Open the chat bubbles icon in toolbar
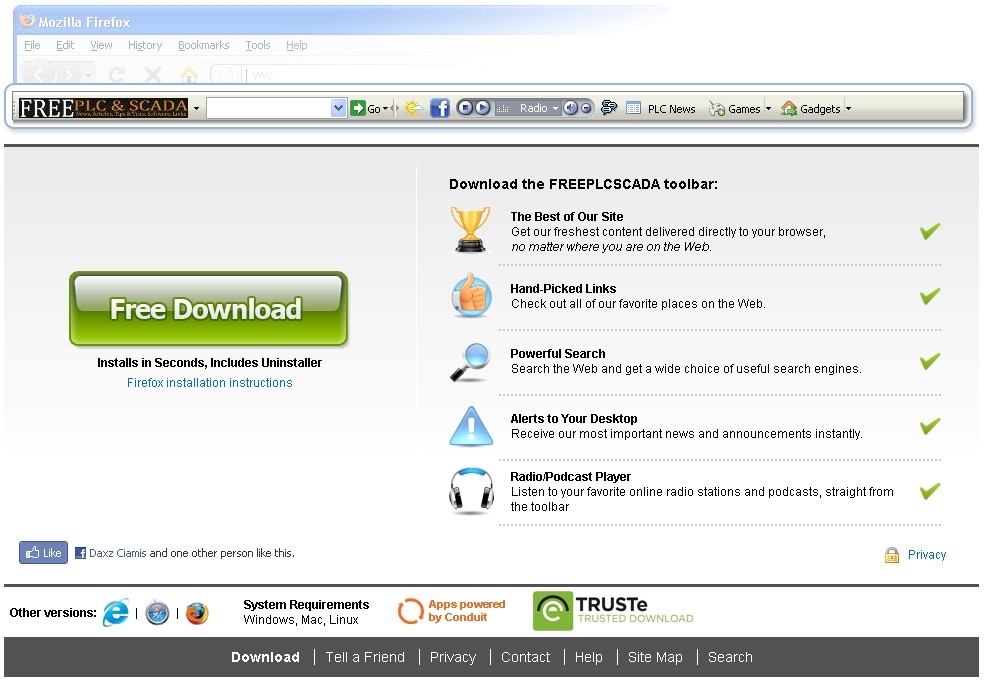985x683 pixels. pos(609,108)
